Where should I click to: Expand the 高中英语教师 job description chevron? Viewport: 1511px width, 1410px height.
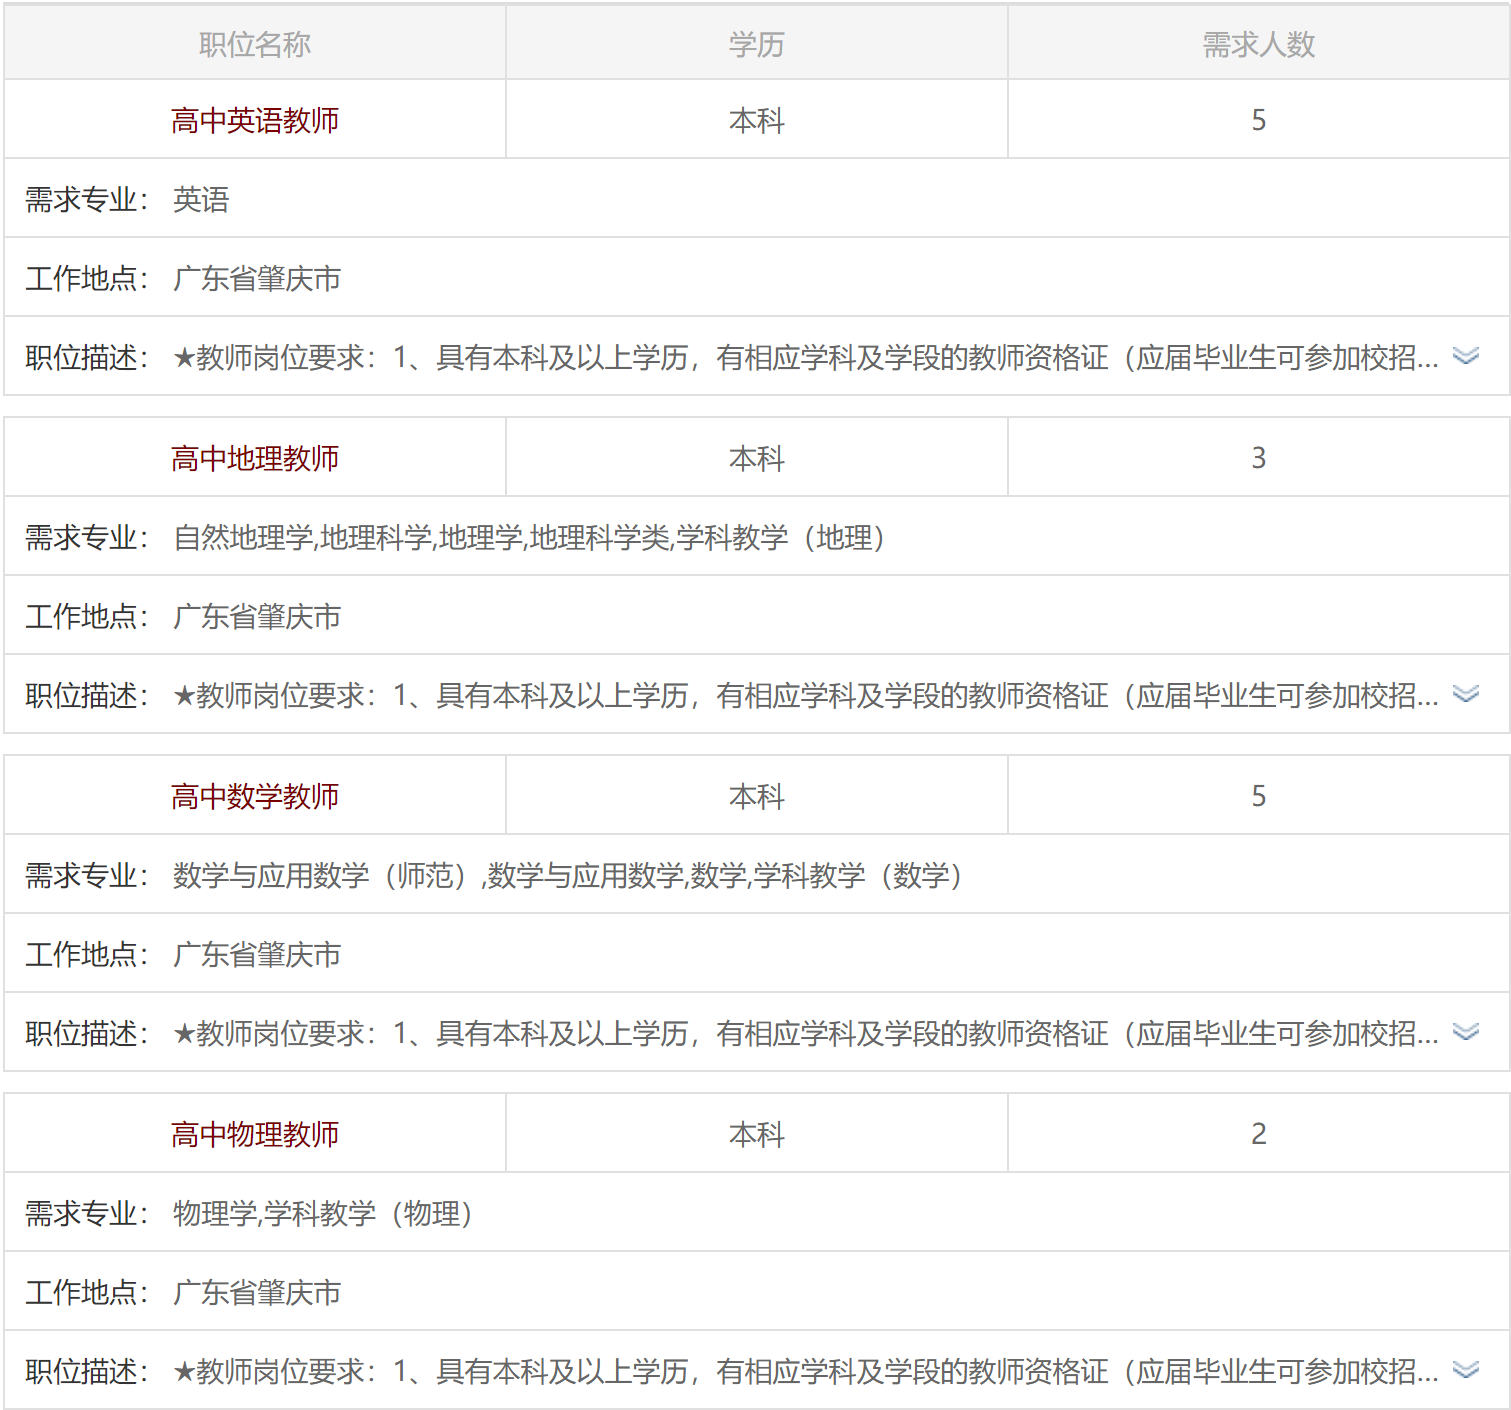[x=1465, y=356]
